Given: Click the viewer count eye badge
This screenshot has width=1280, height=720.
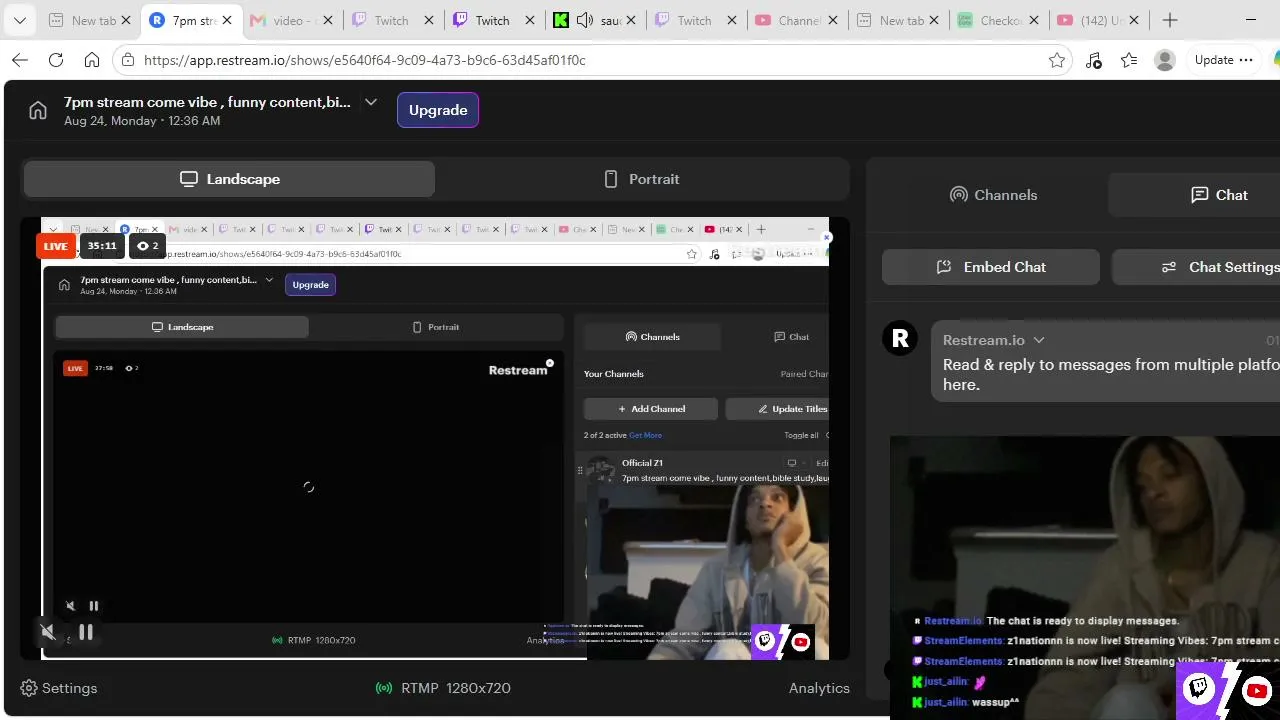Looking at the screenshot, I should tap(148, 246).
